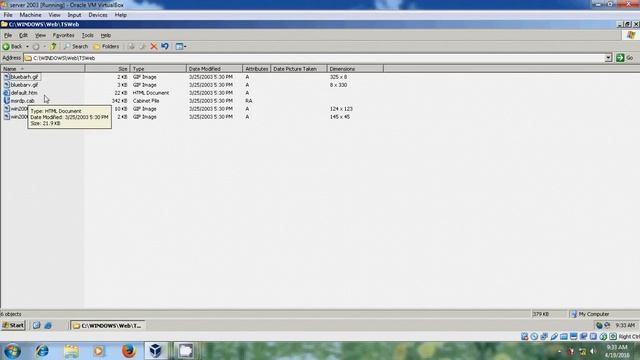This screenshot has width=640, height=360.
Task: Click the Move To toolbar icon
Action: [x=131, y=47]
